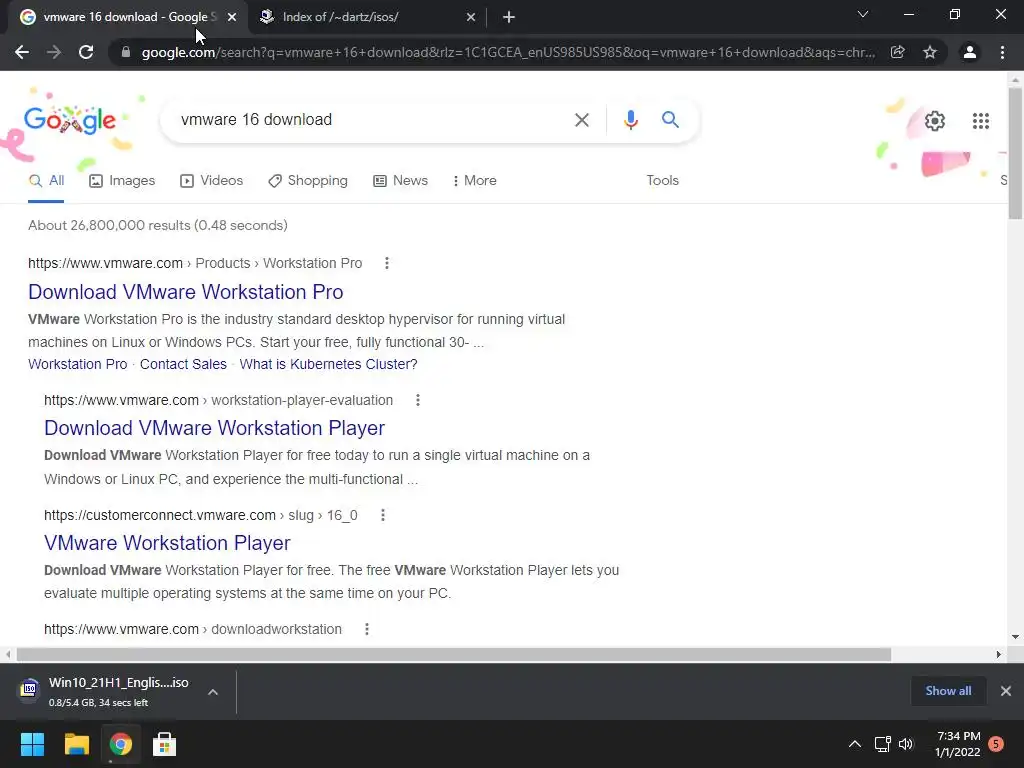1024x768 pixels.
Task: Reload the current page
Action: 86,52
